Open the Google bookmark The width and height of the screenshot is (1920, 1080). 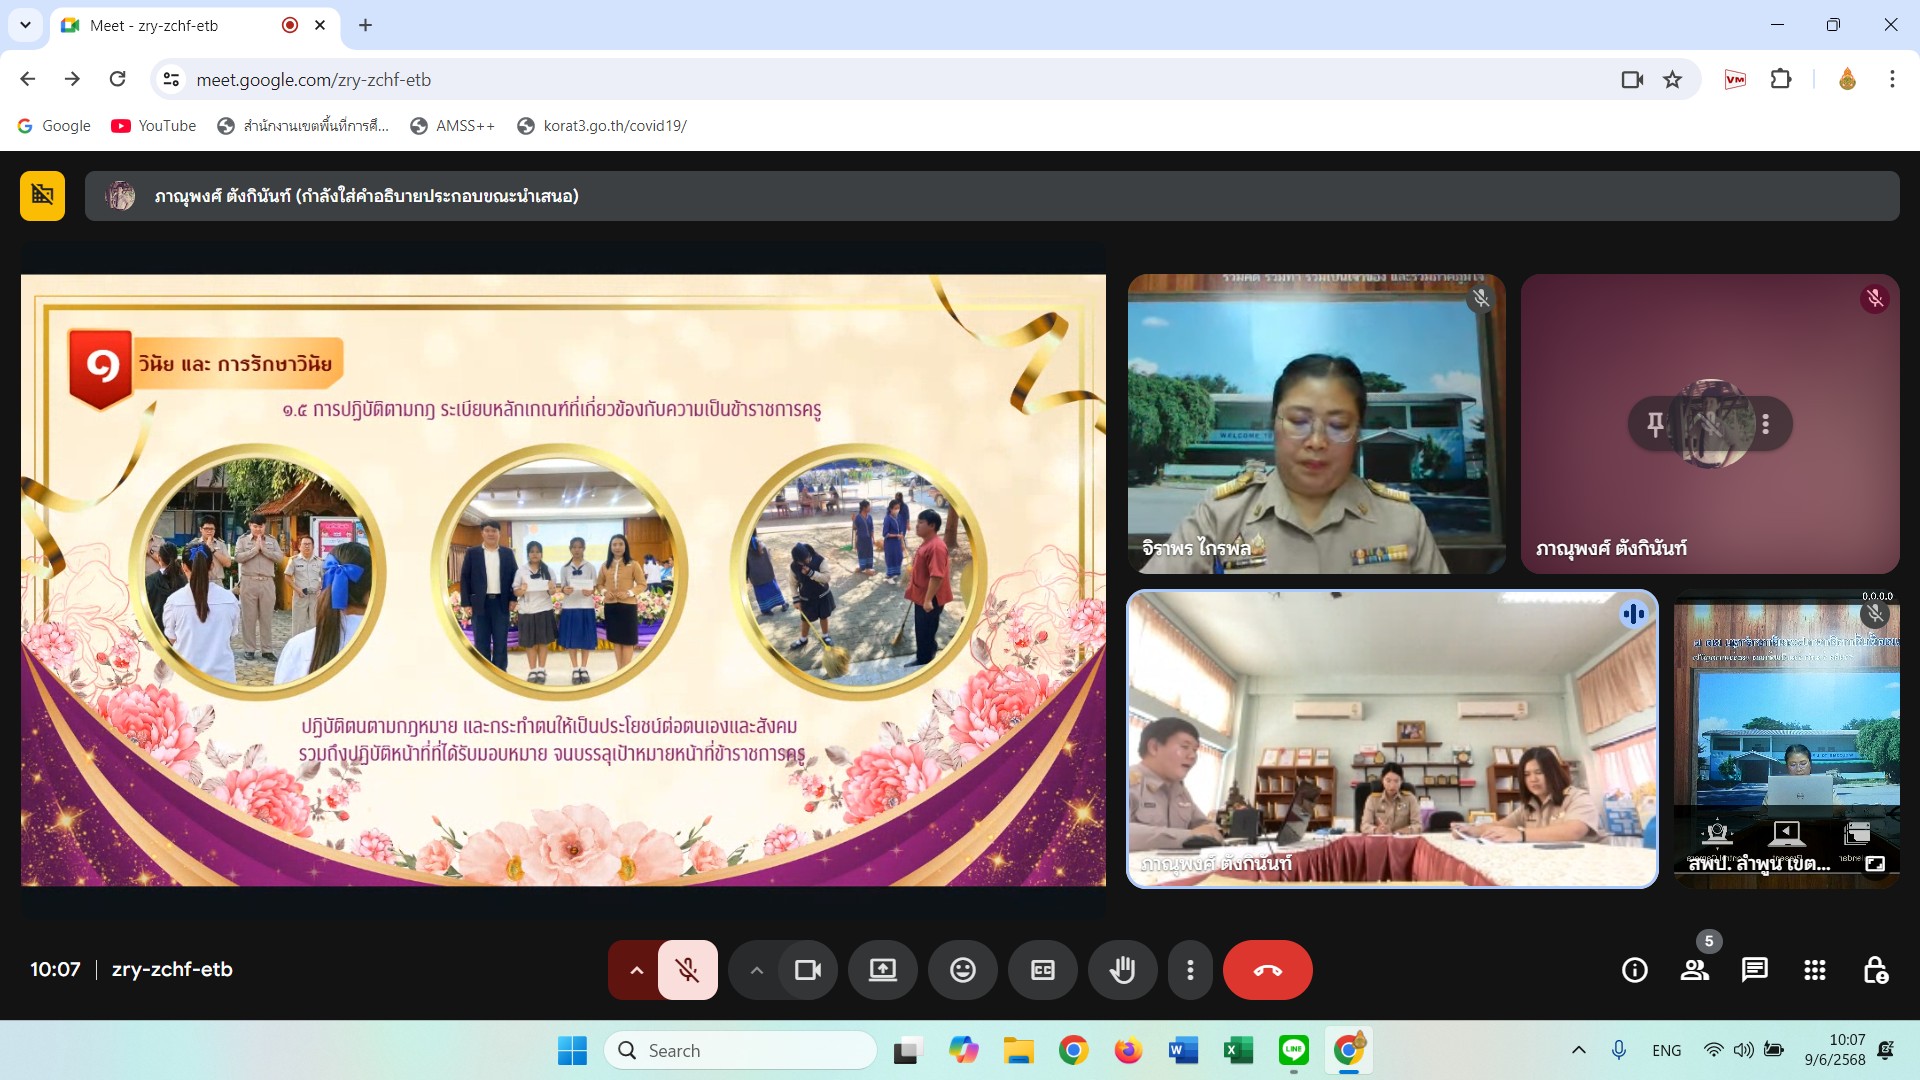coord(54,126)
